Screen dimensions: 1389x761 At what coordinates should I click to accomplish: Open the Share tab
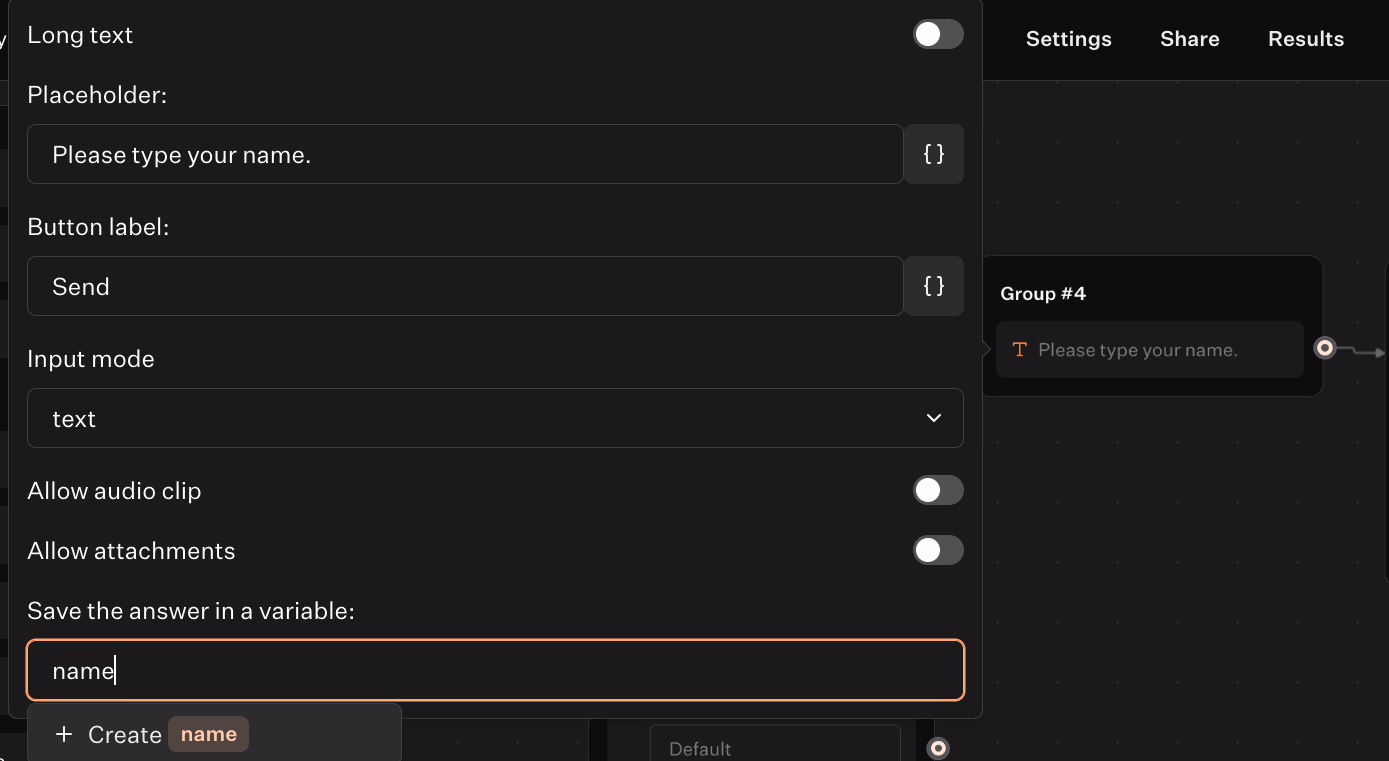(x=1189, y=39)
